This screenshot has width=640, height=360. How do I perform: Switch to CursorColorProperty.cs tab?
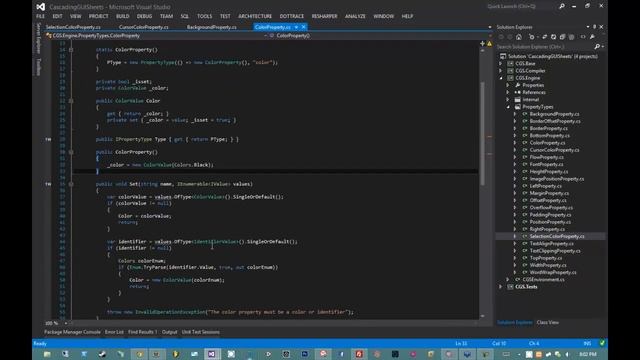pos(144,27)
